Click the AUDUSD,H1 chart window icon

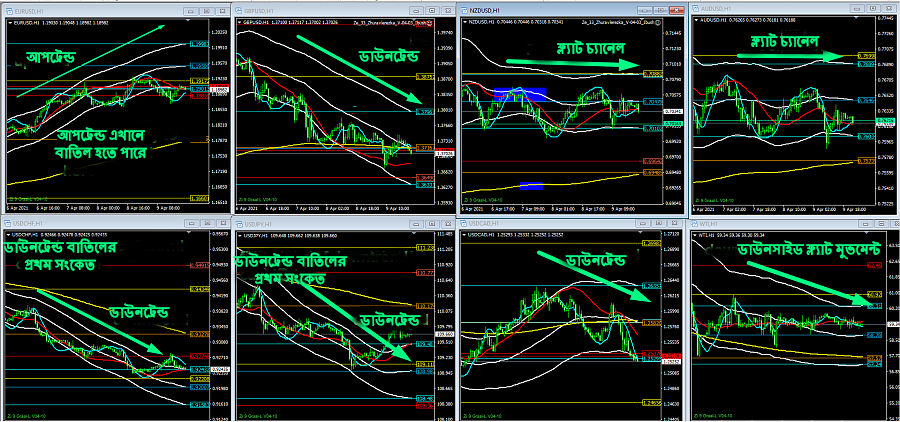click(696, 9)
